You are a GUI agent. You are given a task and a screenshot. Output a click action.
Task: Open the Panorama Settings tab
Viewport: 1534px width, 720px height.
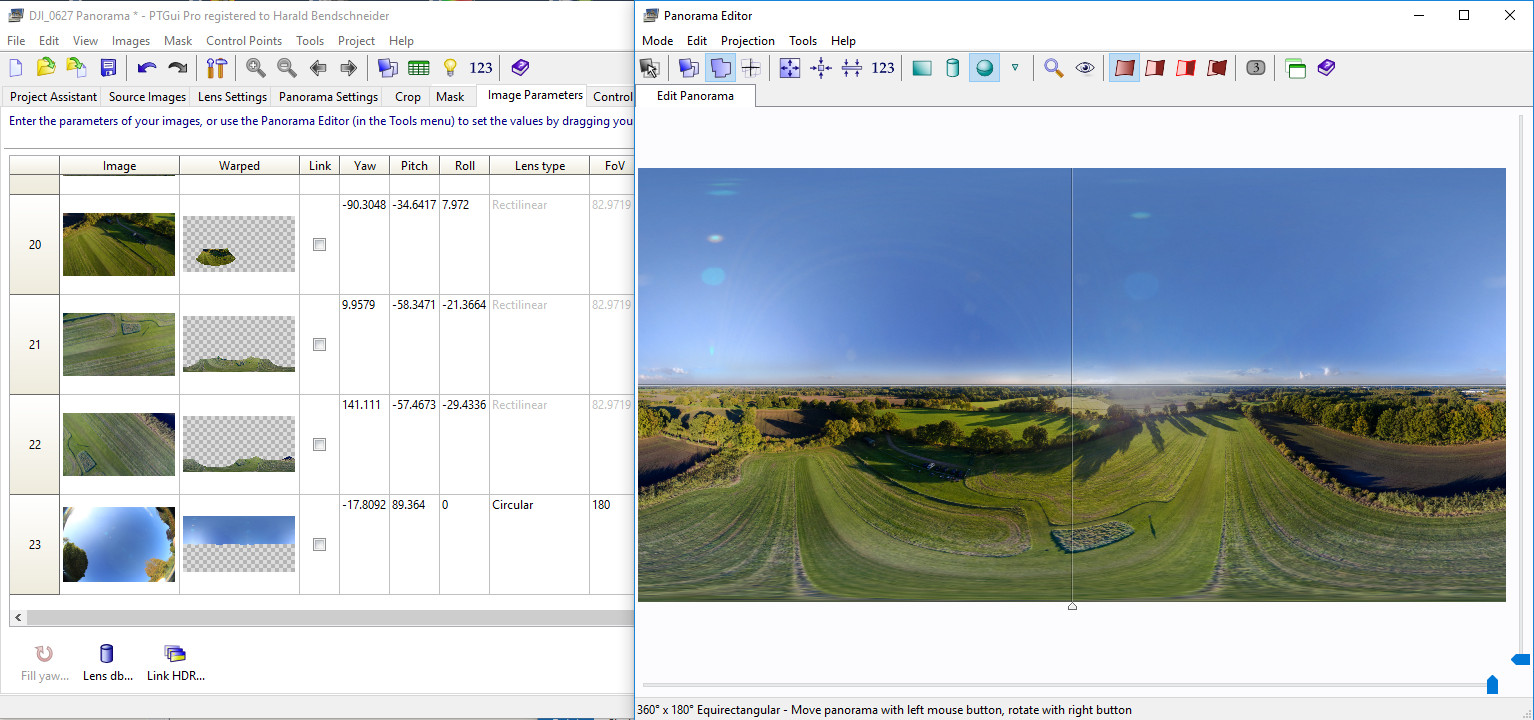click(328, 97)
